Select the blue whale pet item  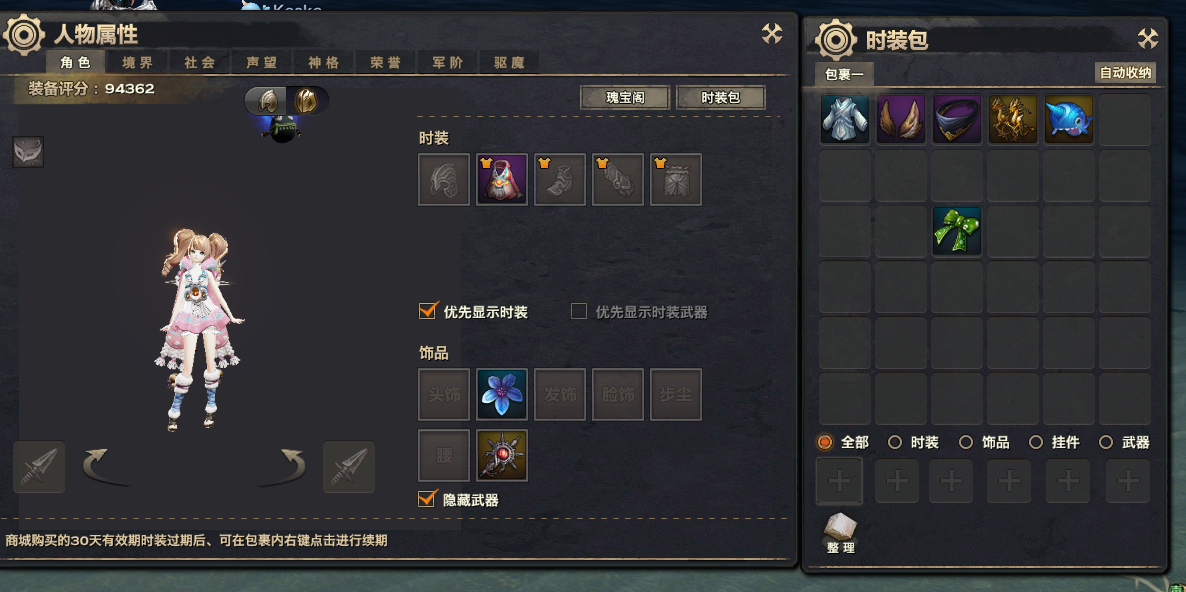click(1069, 119)
